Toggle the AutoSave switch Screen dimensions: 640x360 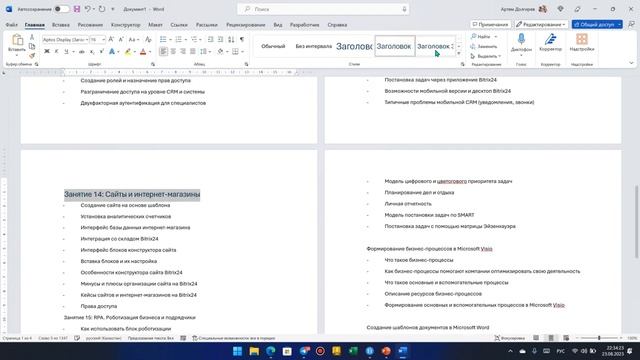61,9
